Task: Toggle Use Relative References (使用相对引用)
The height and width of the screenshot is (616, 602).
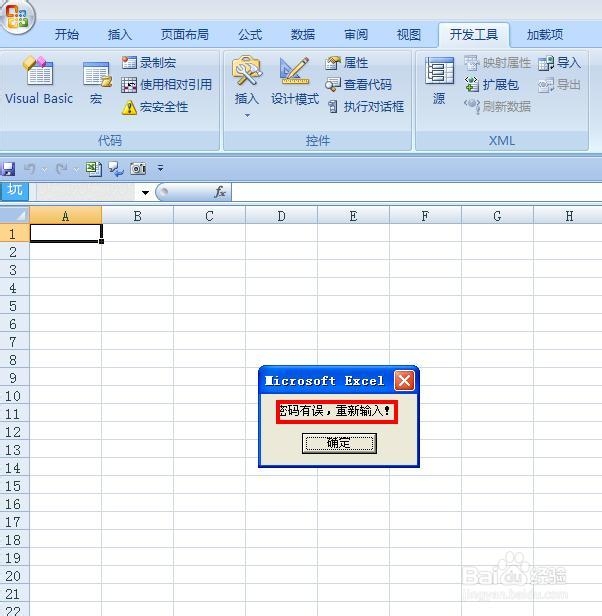Action: click(167, 84)
